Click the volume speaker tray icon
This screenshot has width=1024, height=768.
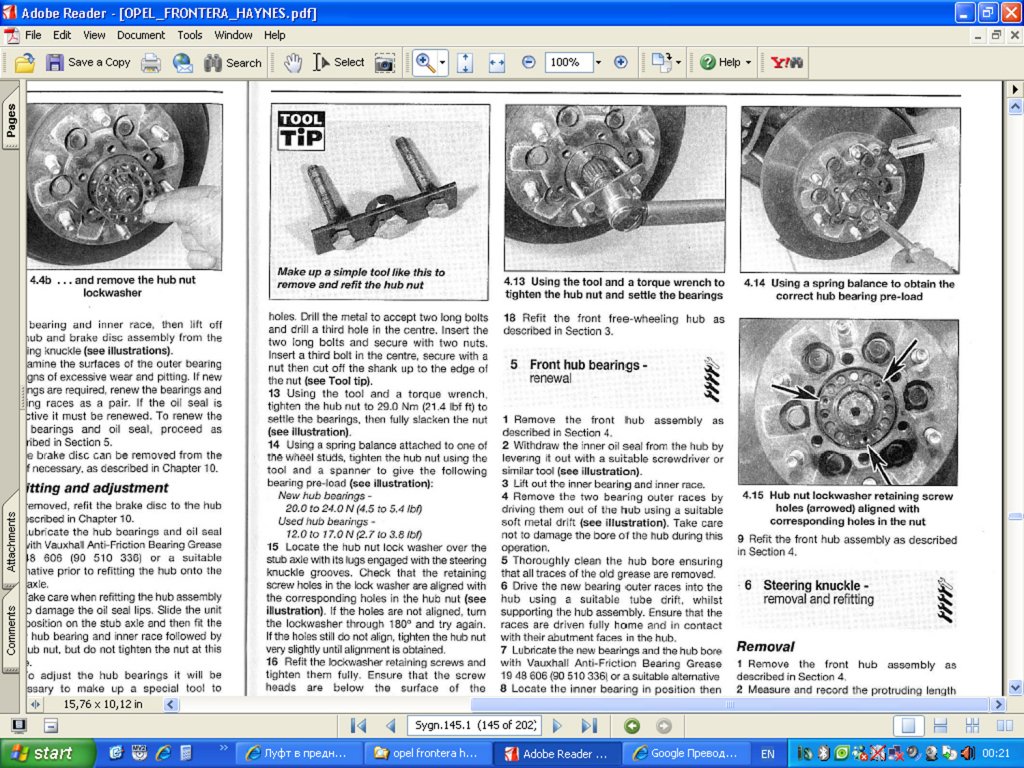[x=968, y=753]
